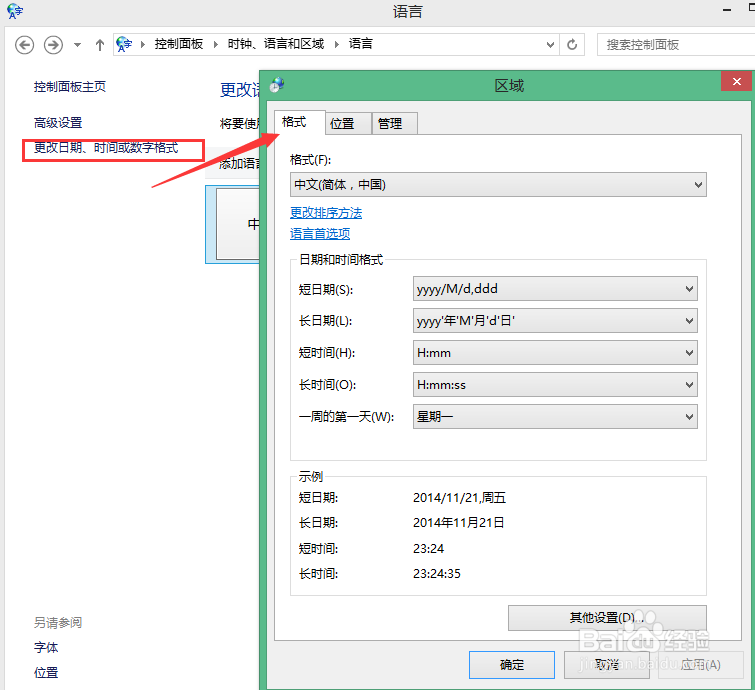Close the 区域 dialog
Screen dimensions: 755x690
pos(736,81)
